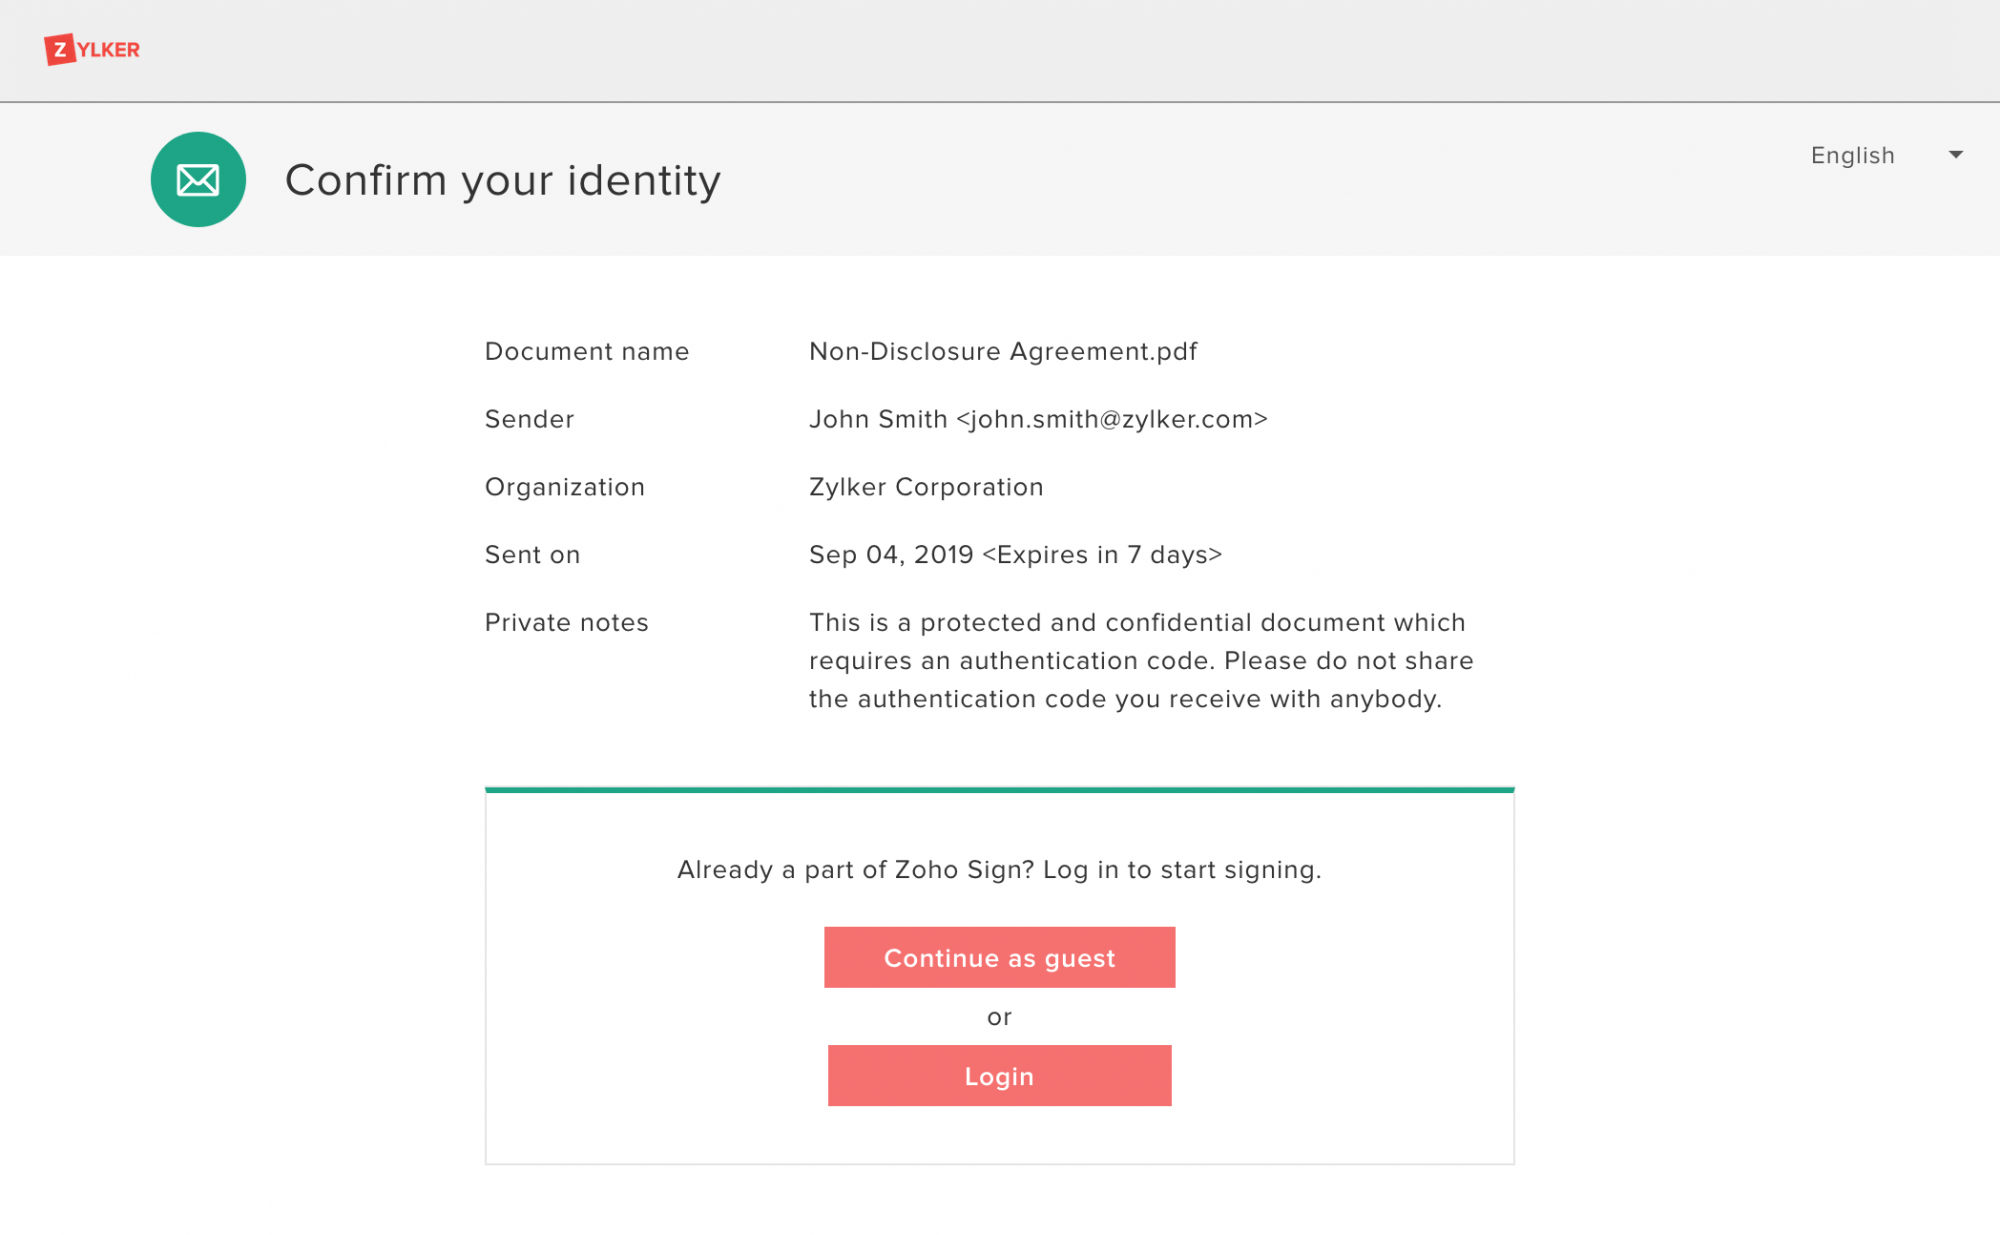Open the English language dropdown
Image resolution: width=2000 pixels, height=1235 pixels.
pos(1852,155)
